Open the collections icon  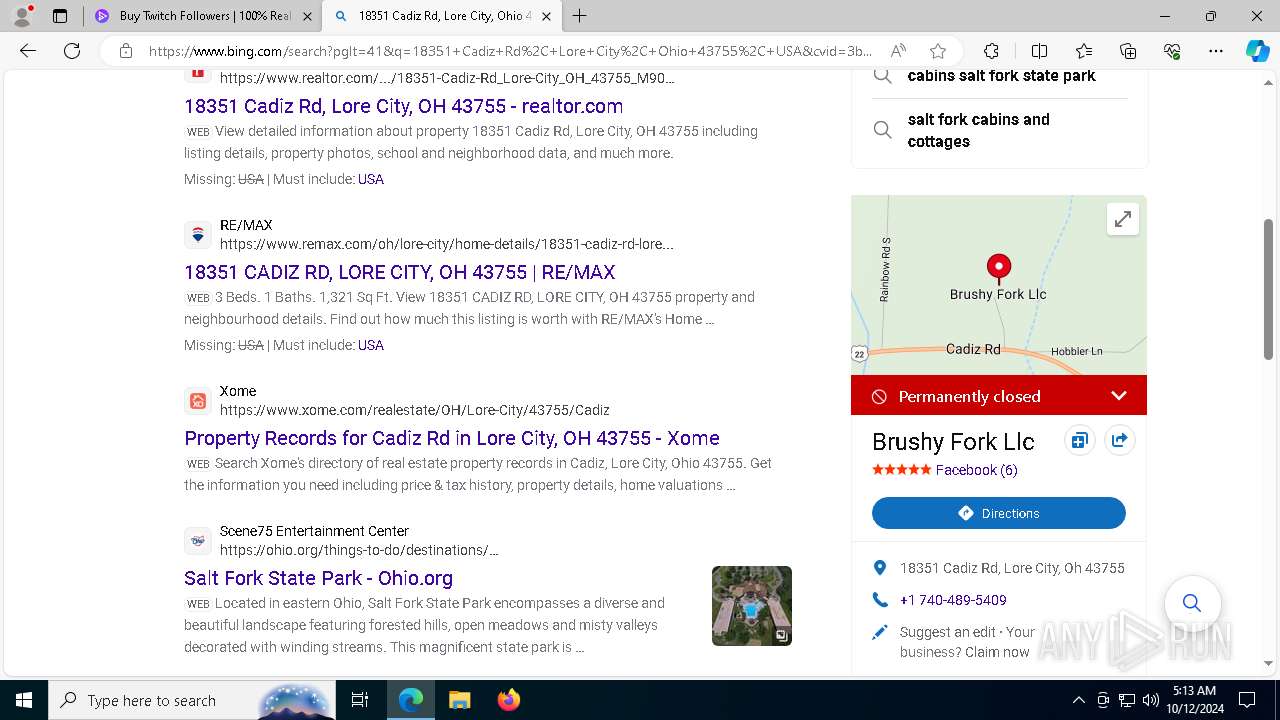pyautogui.click(x=1128, y=51)
